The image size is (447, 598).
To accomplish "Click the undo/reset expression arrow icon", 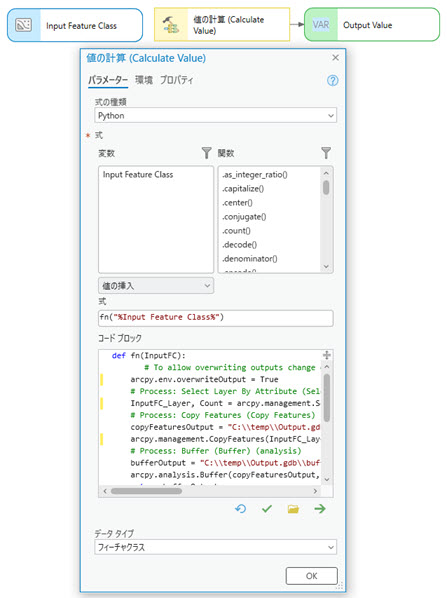I will click(x=240, y=509).
